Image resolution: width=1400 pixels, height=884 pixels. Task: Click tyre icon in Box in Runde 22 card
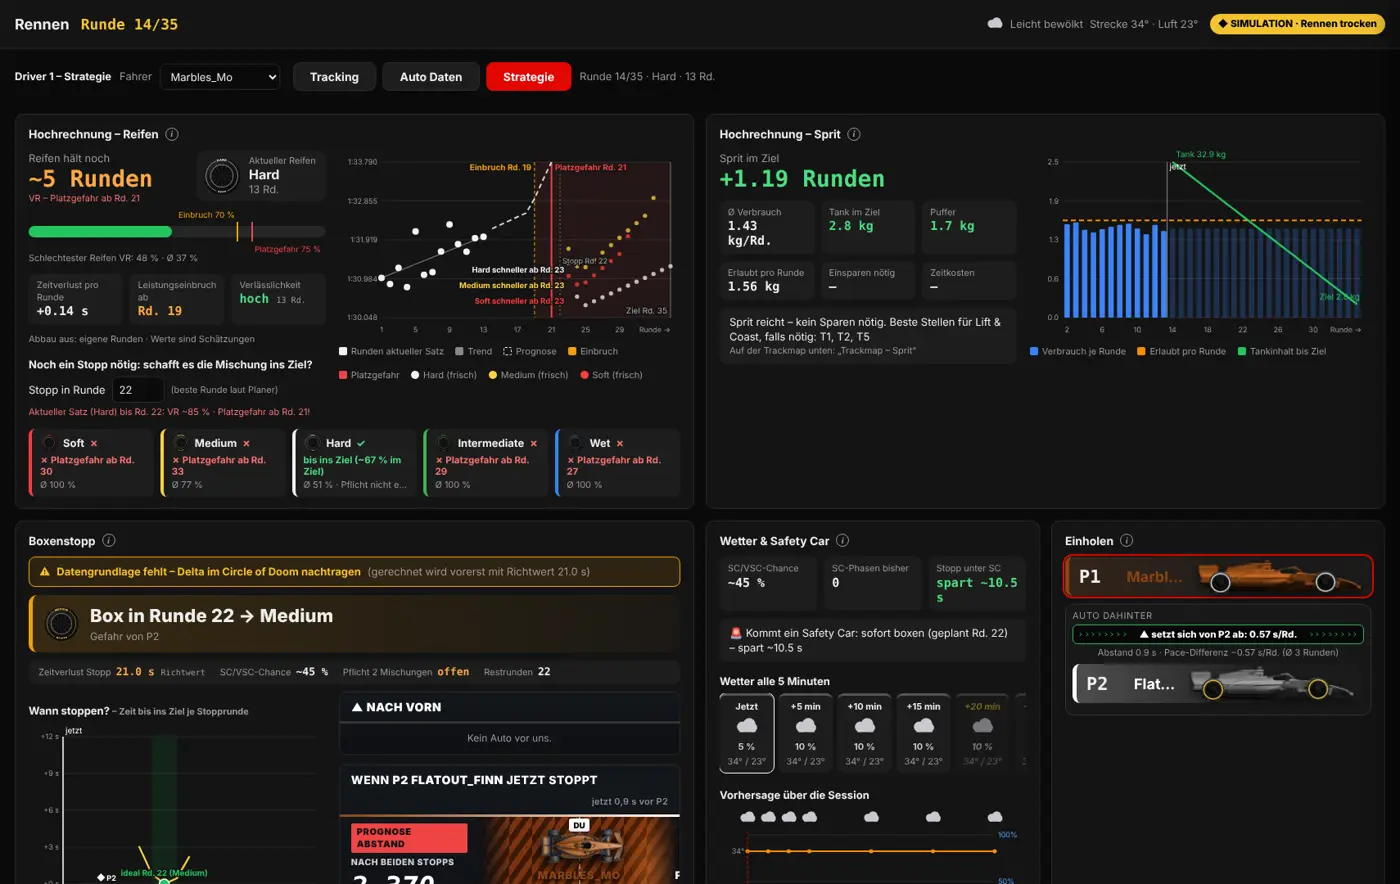point(61,624)
